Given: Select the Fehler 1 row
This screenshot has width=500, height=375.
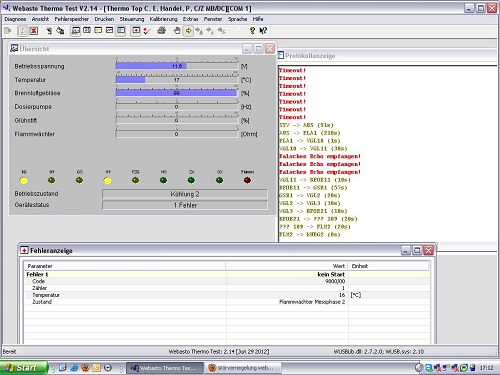Looking at the screenshot, I should pos(227,274).
